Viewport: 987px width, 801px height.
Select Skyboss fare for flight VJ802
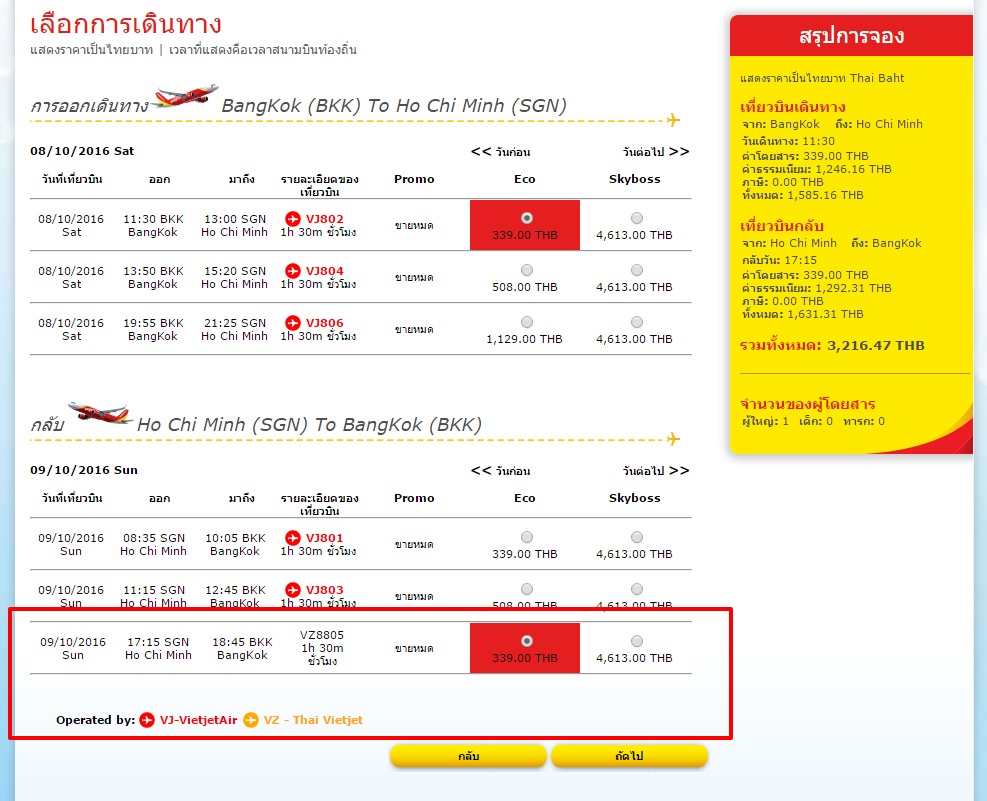click(637, 218)
